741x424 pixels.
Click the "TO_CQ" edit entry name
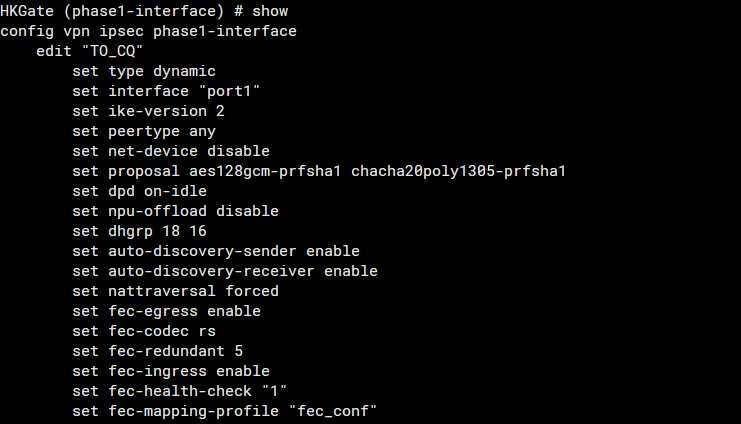(112, 51)
